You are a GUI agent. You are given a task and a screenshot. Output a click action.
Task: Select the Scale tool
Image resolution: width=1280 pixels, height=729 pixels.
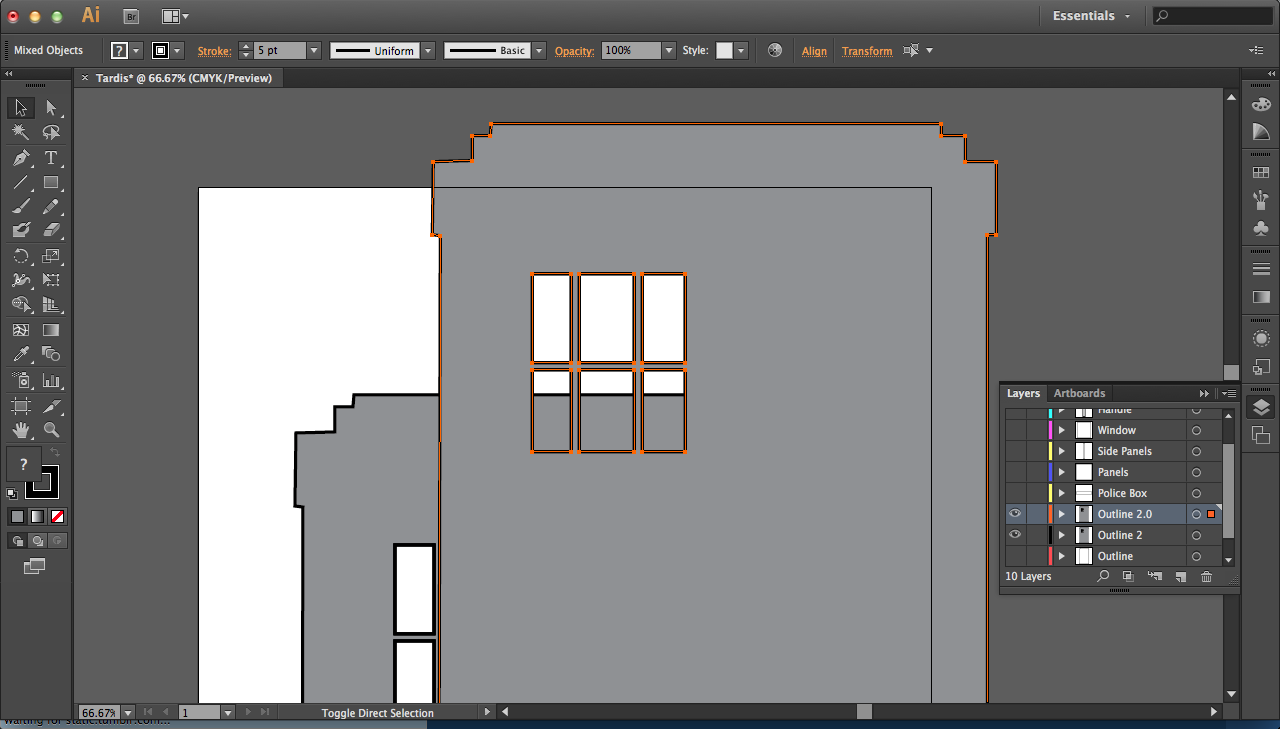[x=51, y=256]
